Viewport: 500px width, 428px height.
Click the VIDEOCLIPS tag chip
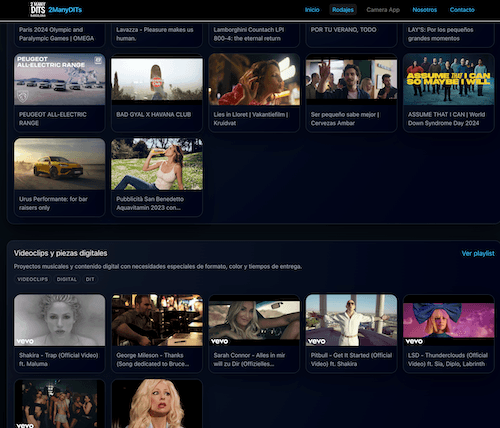(33, 279)
